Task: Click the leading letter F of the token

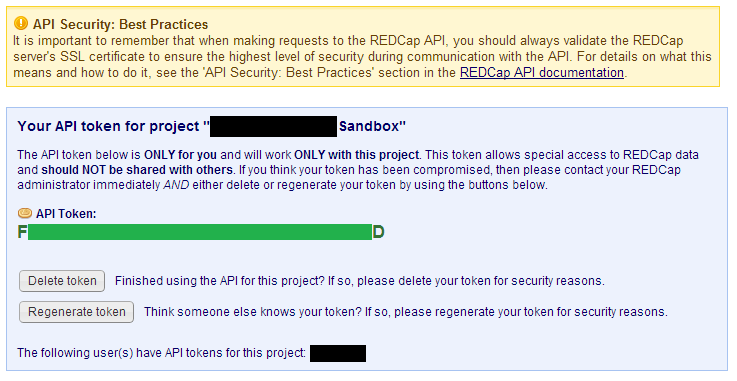Action: 22,232
